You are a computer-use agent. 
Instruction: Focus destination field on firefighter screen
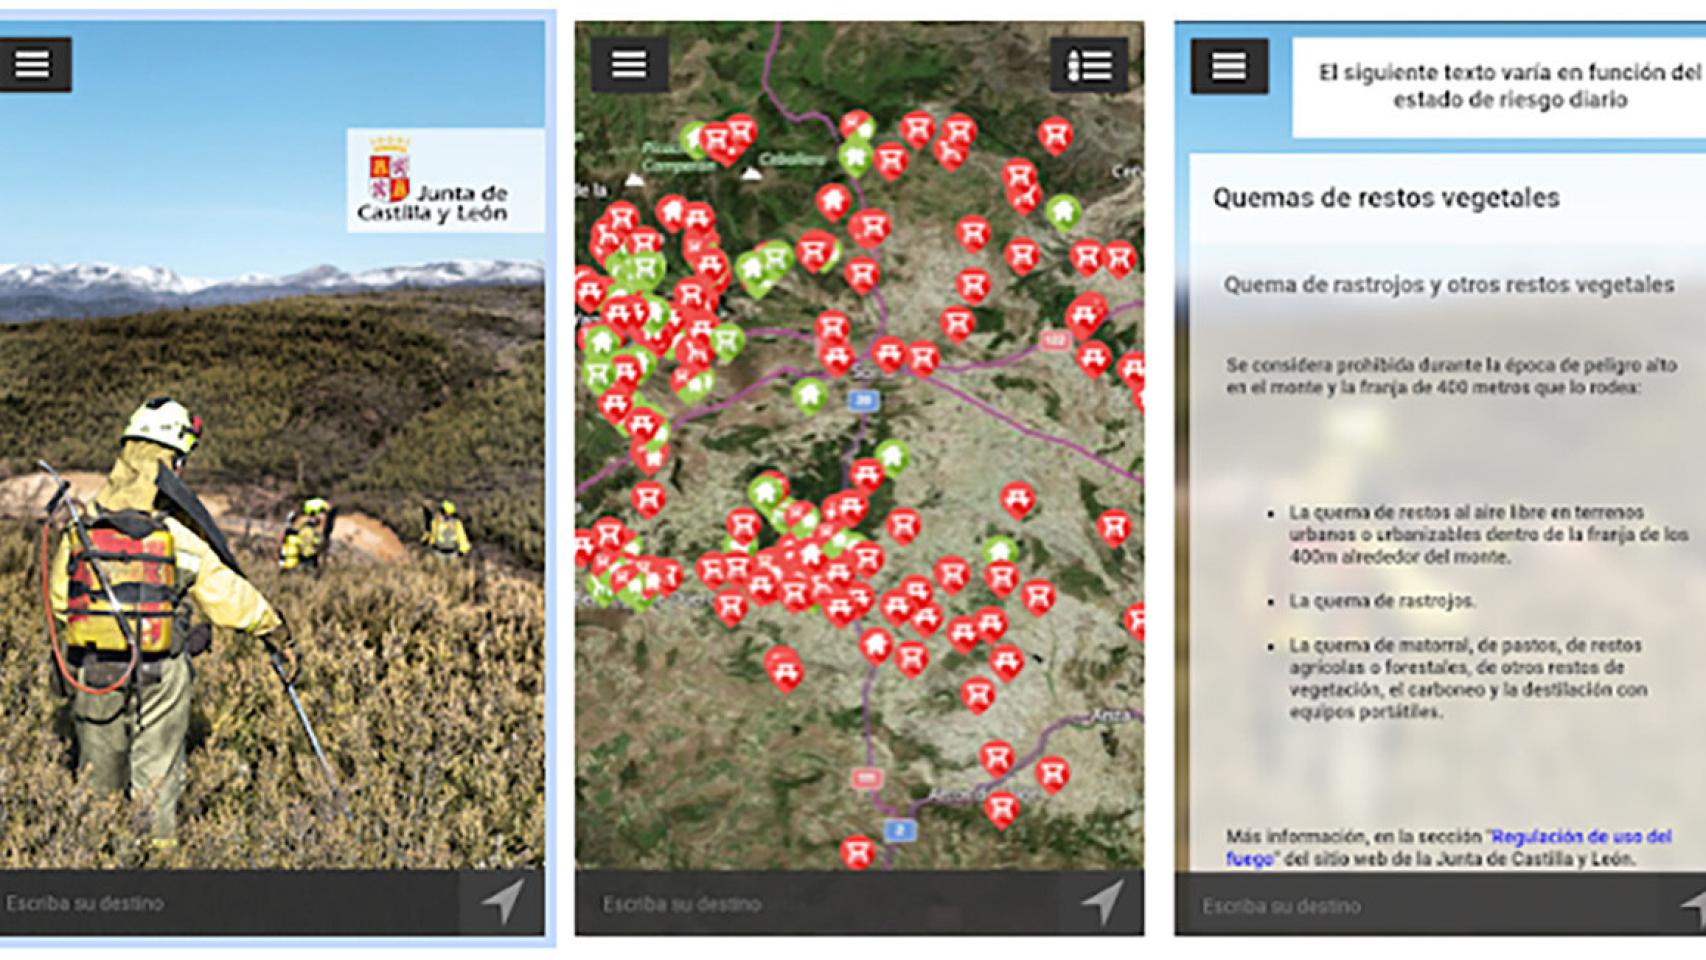230,902
